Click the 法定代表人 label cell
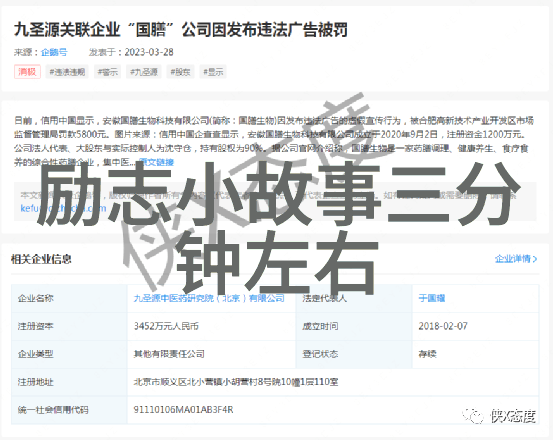The image size is (553, 440). [x=354, y=298]
